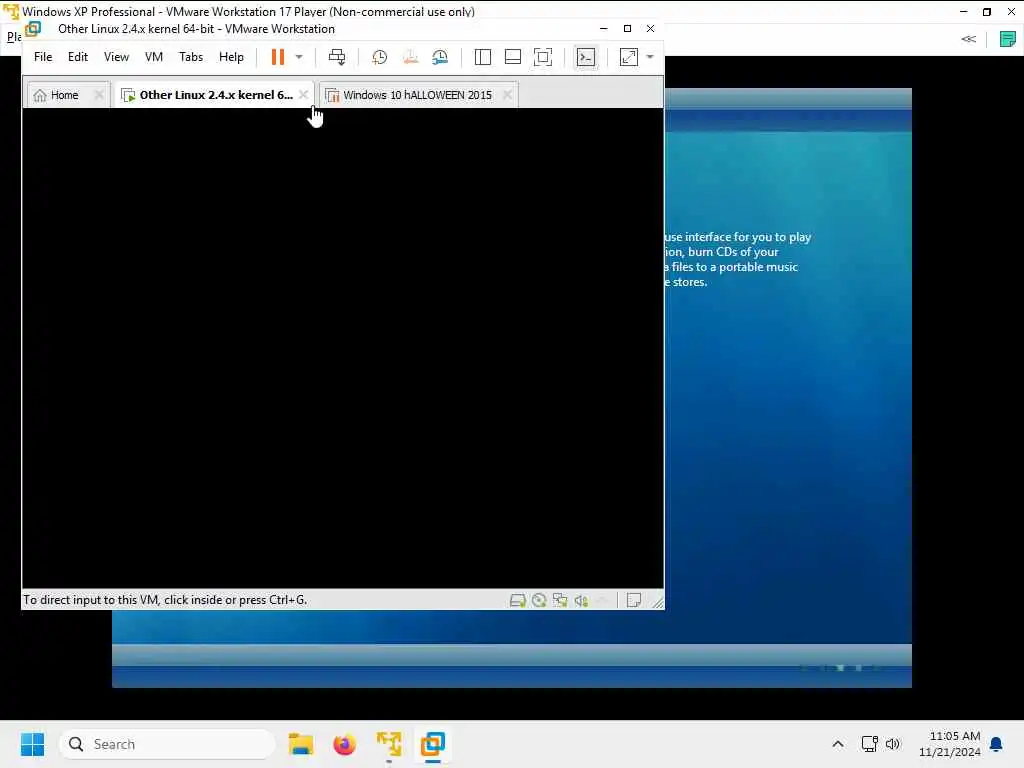Switch to VMware Player taskbar icon
Image resolution: width=1024 pixels, height=768 pixels.
point(389,744)
